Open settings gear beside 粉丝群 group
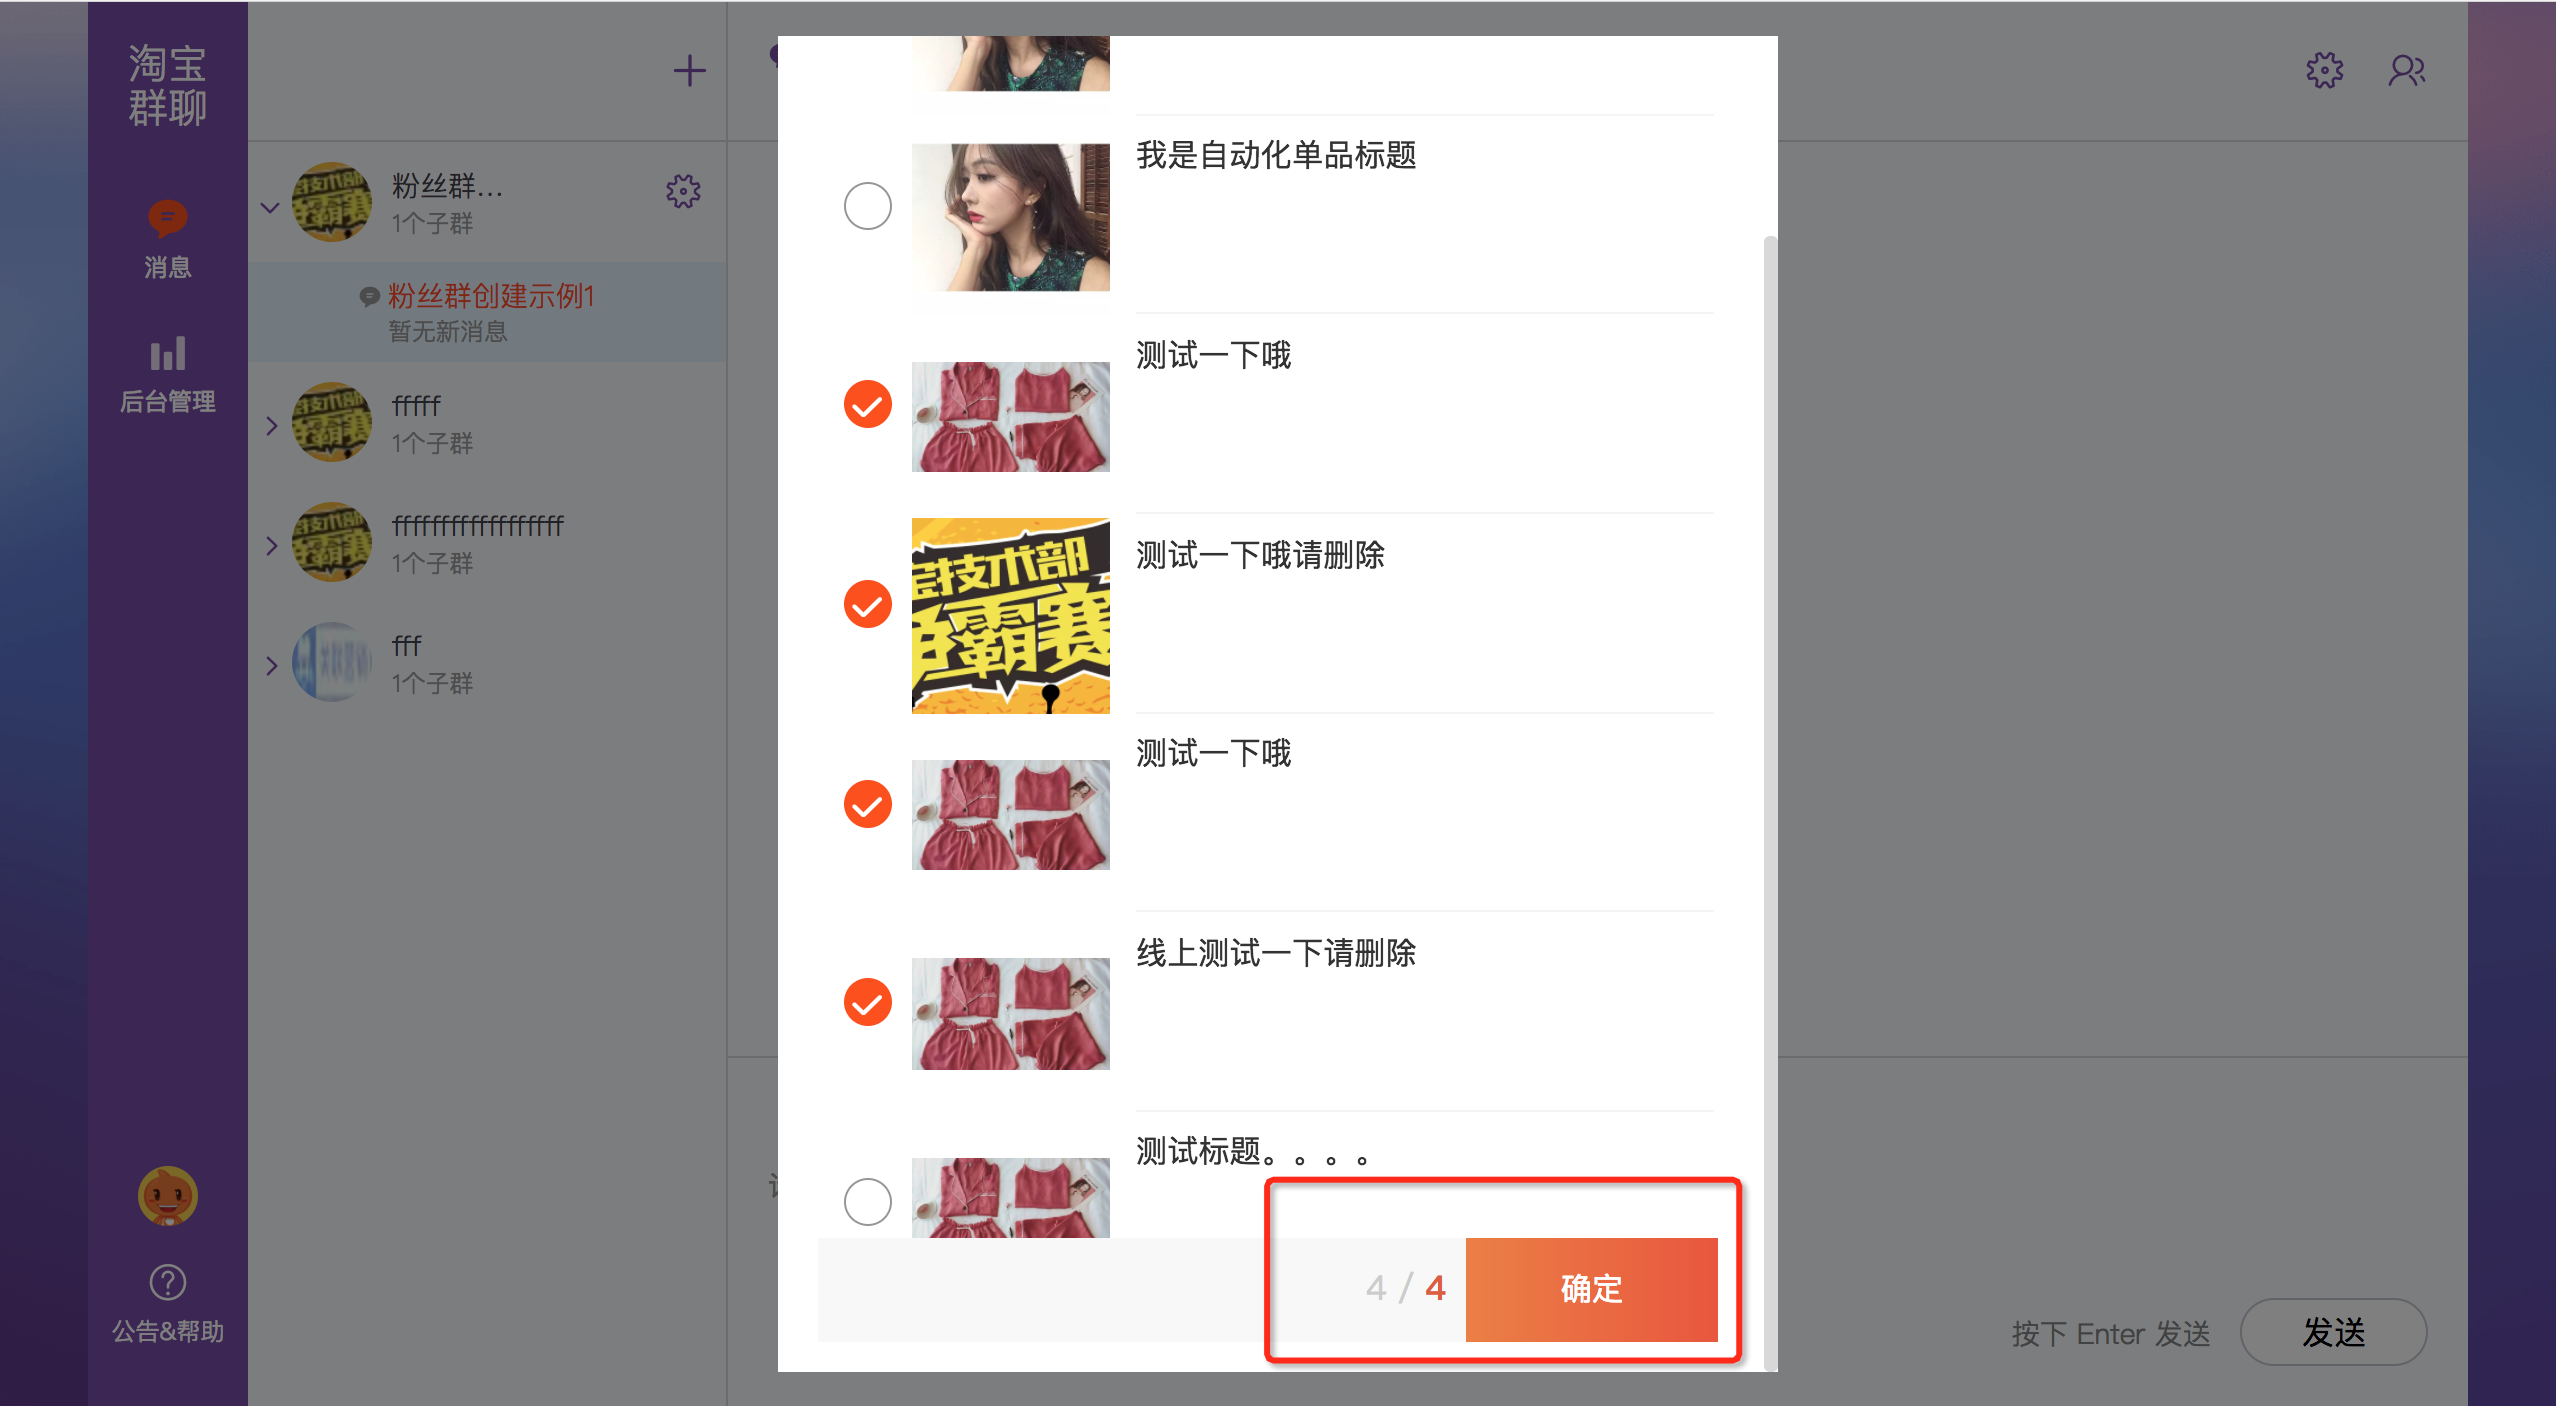The width and height of the screenshot is (2556, 1406). pos(683,191)
